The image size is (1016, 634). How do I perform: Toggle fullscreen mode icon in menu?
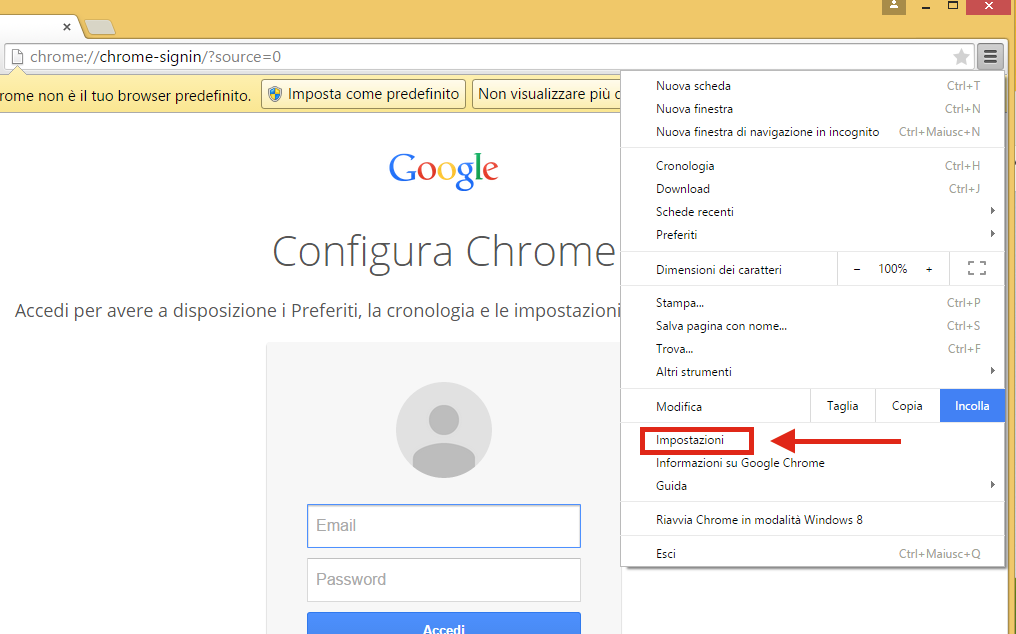coord(976,268)
